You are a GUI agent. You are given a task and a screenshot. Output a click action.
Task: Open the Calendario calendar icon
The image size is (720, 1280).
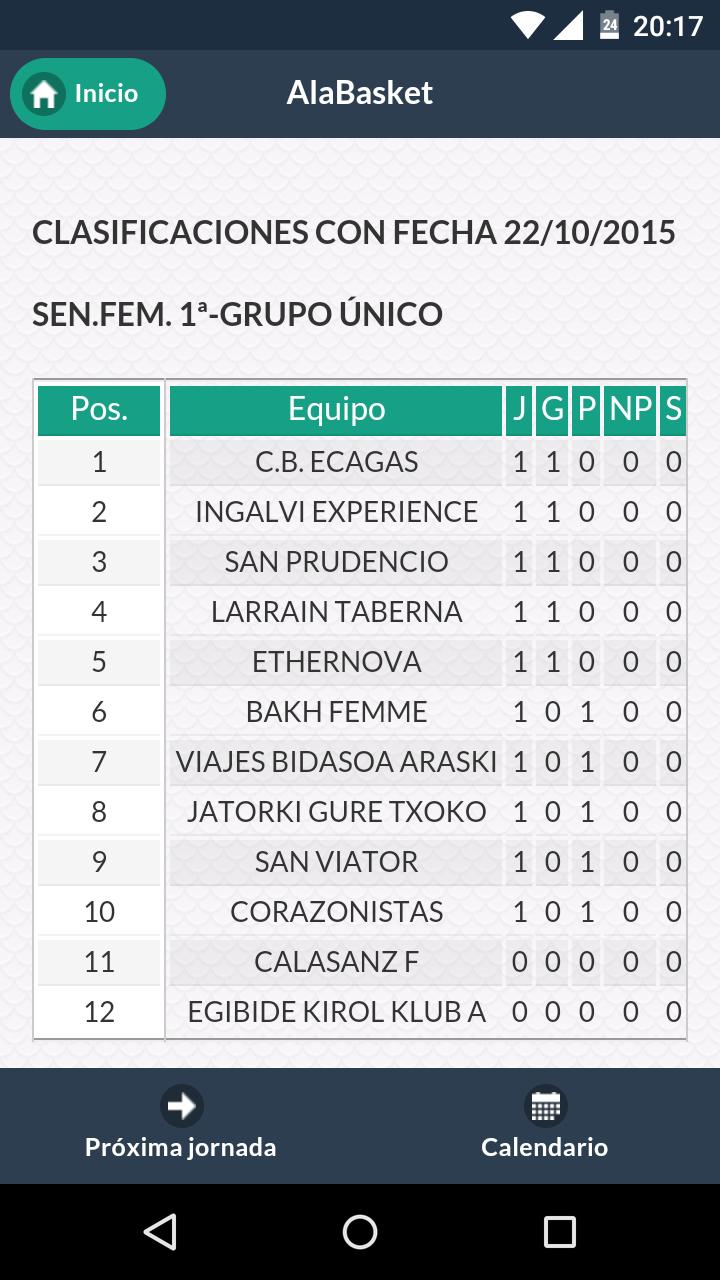click(545, 1106)
